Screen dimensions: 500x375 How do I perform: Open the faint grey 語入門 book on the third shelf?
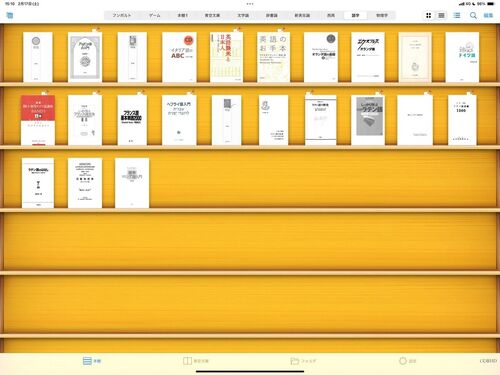(132, 183)
